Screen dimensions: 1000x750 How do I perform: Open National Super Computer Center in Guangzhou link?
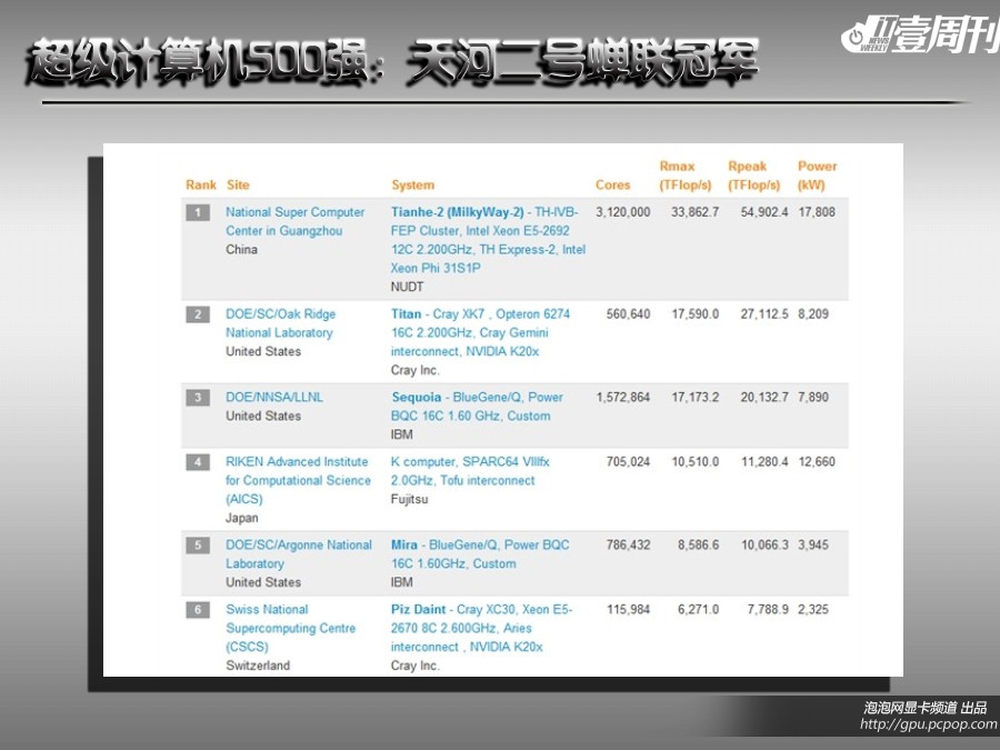click(x=295, y=221)
